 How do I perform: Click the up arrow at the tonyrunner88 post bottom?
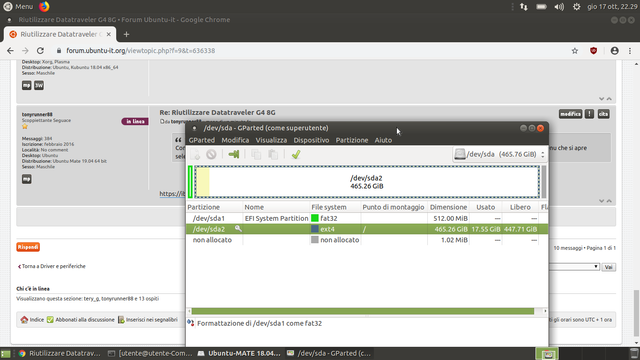609,201
